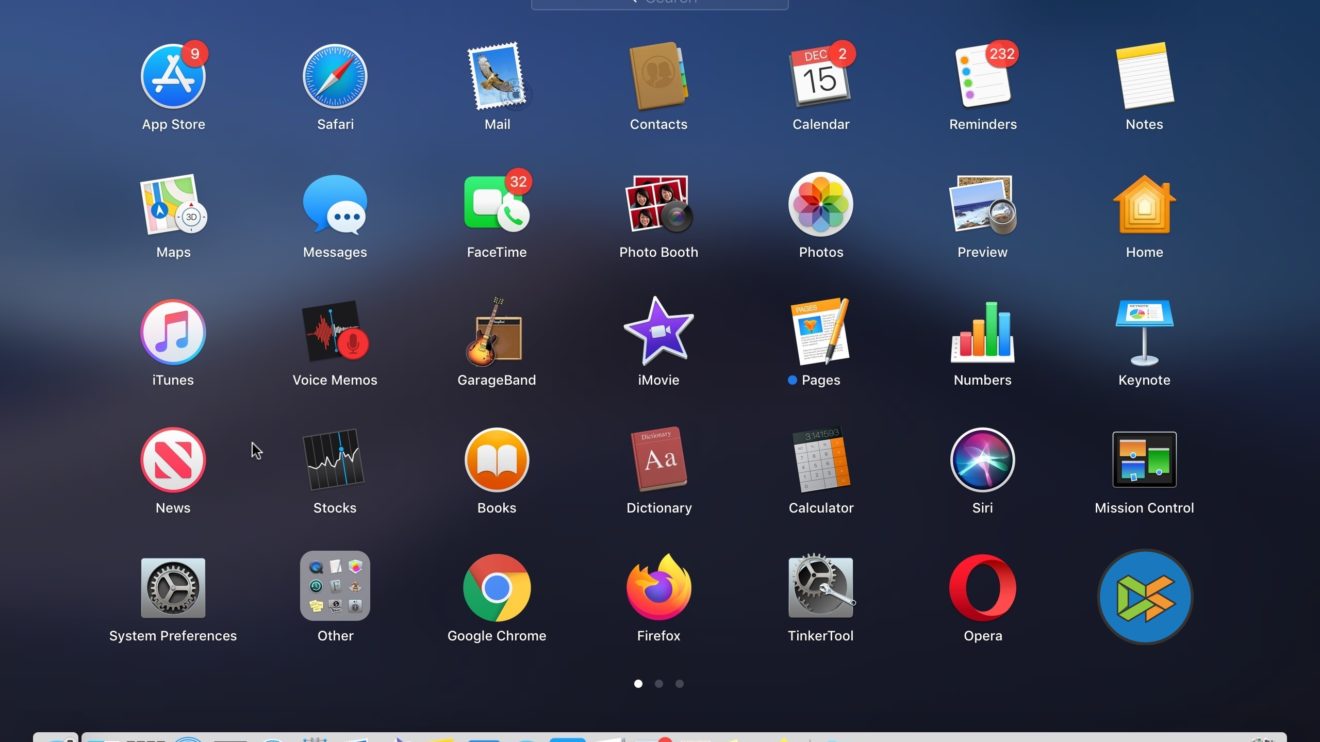Jump to the third Launchpad page dot
This screenshot has width=1320, height=742.
[680, 684]
